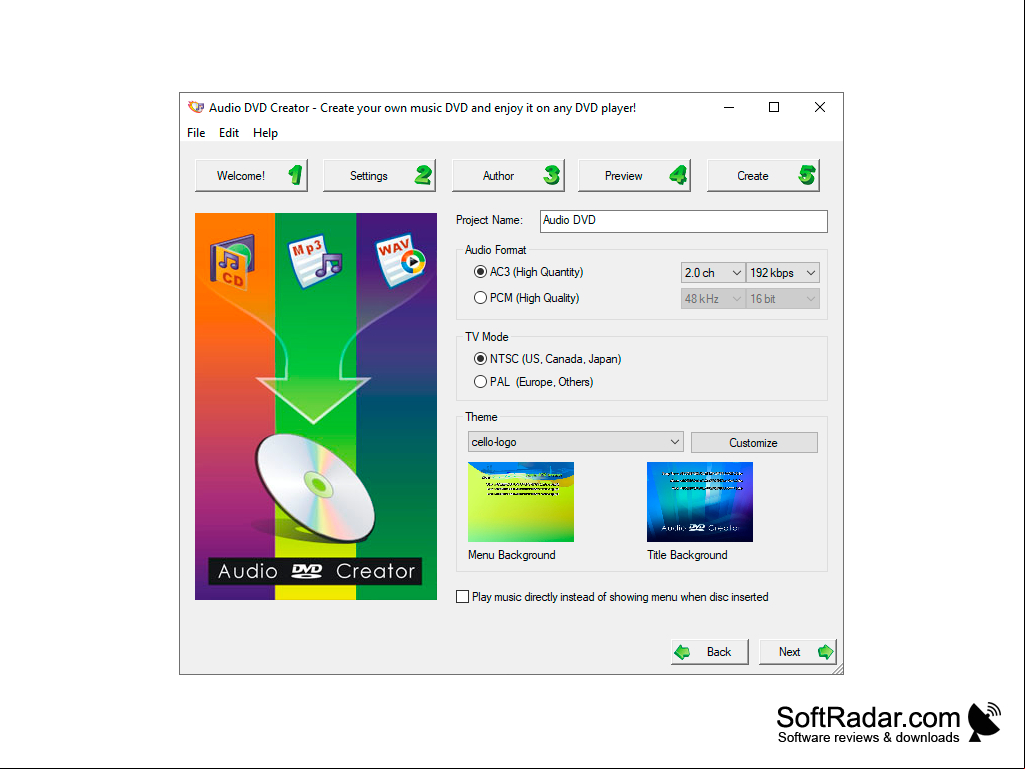Viewport: 1025px width, 769px height.
Task: Proceed with the Next button
Action: click(x=798, y=652)
